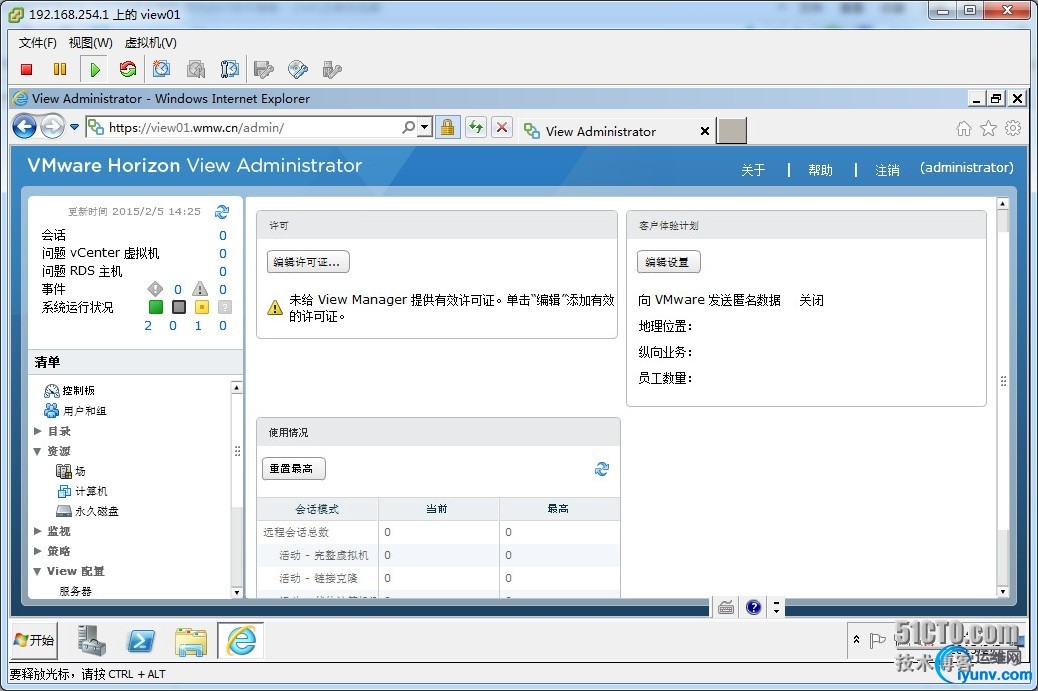Click the security lock icon
Viewport: 1038px width, 691px height.
coord(448,127)
